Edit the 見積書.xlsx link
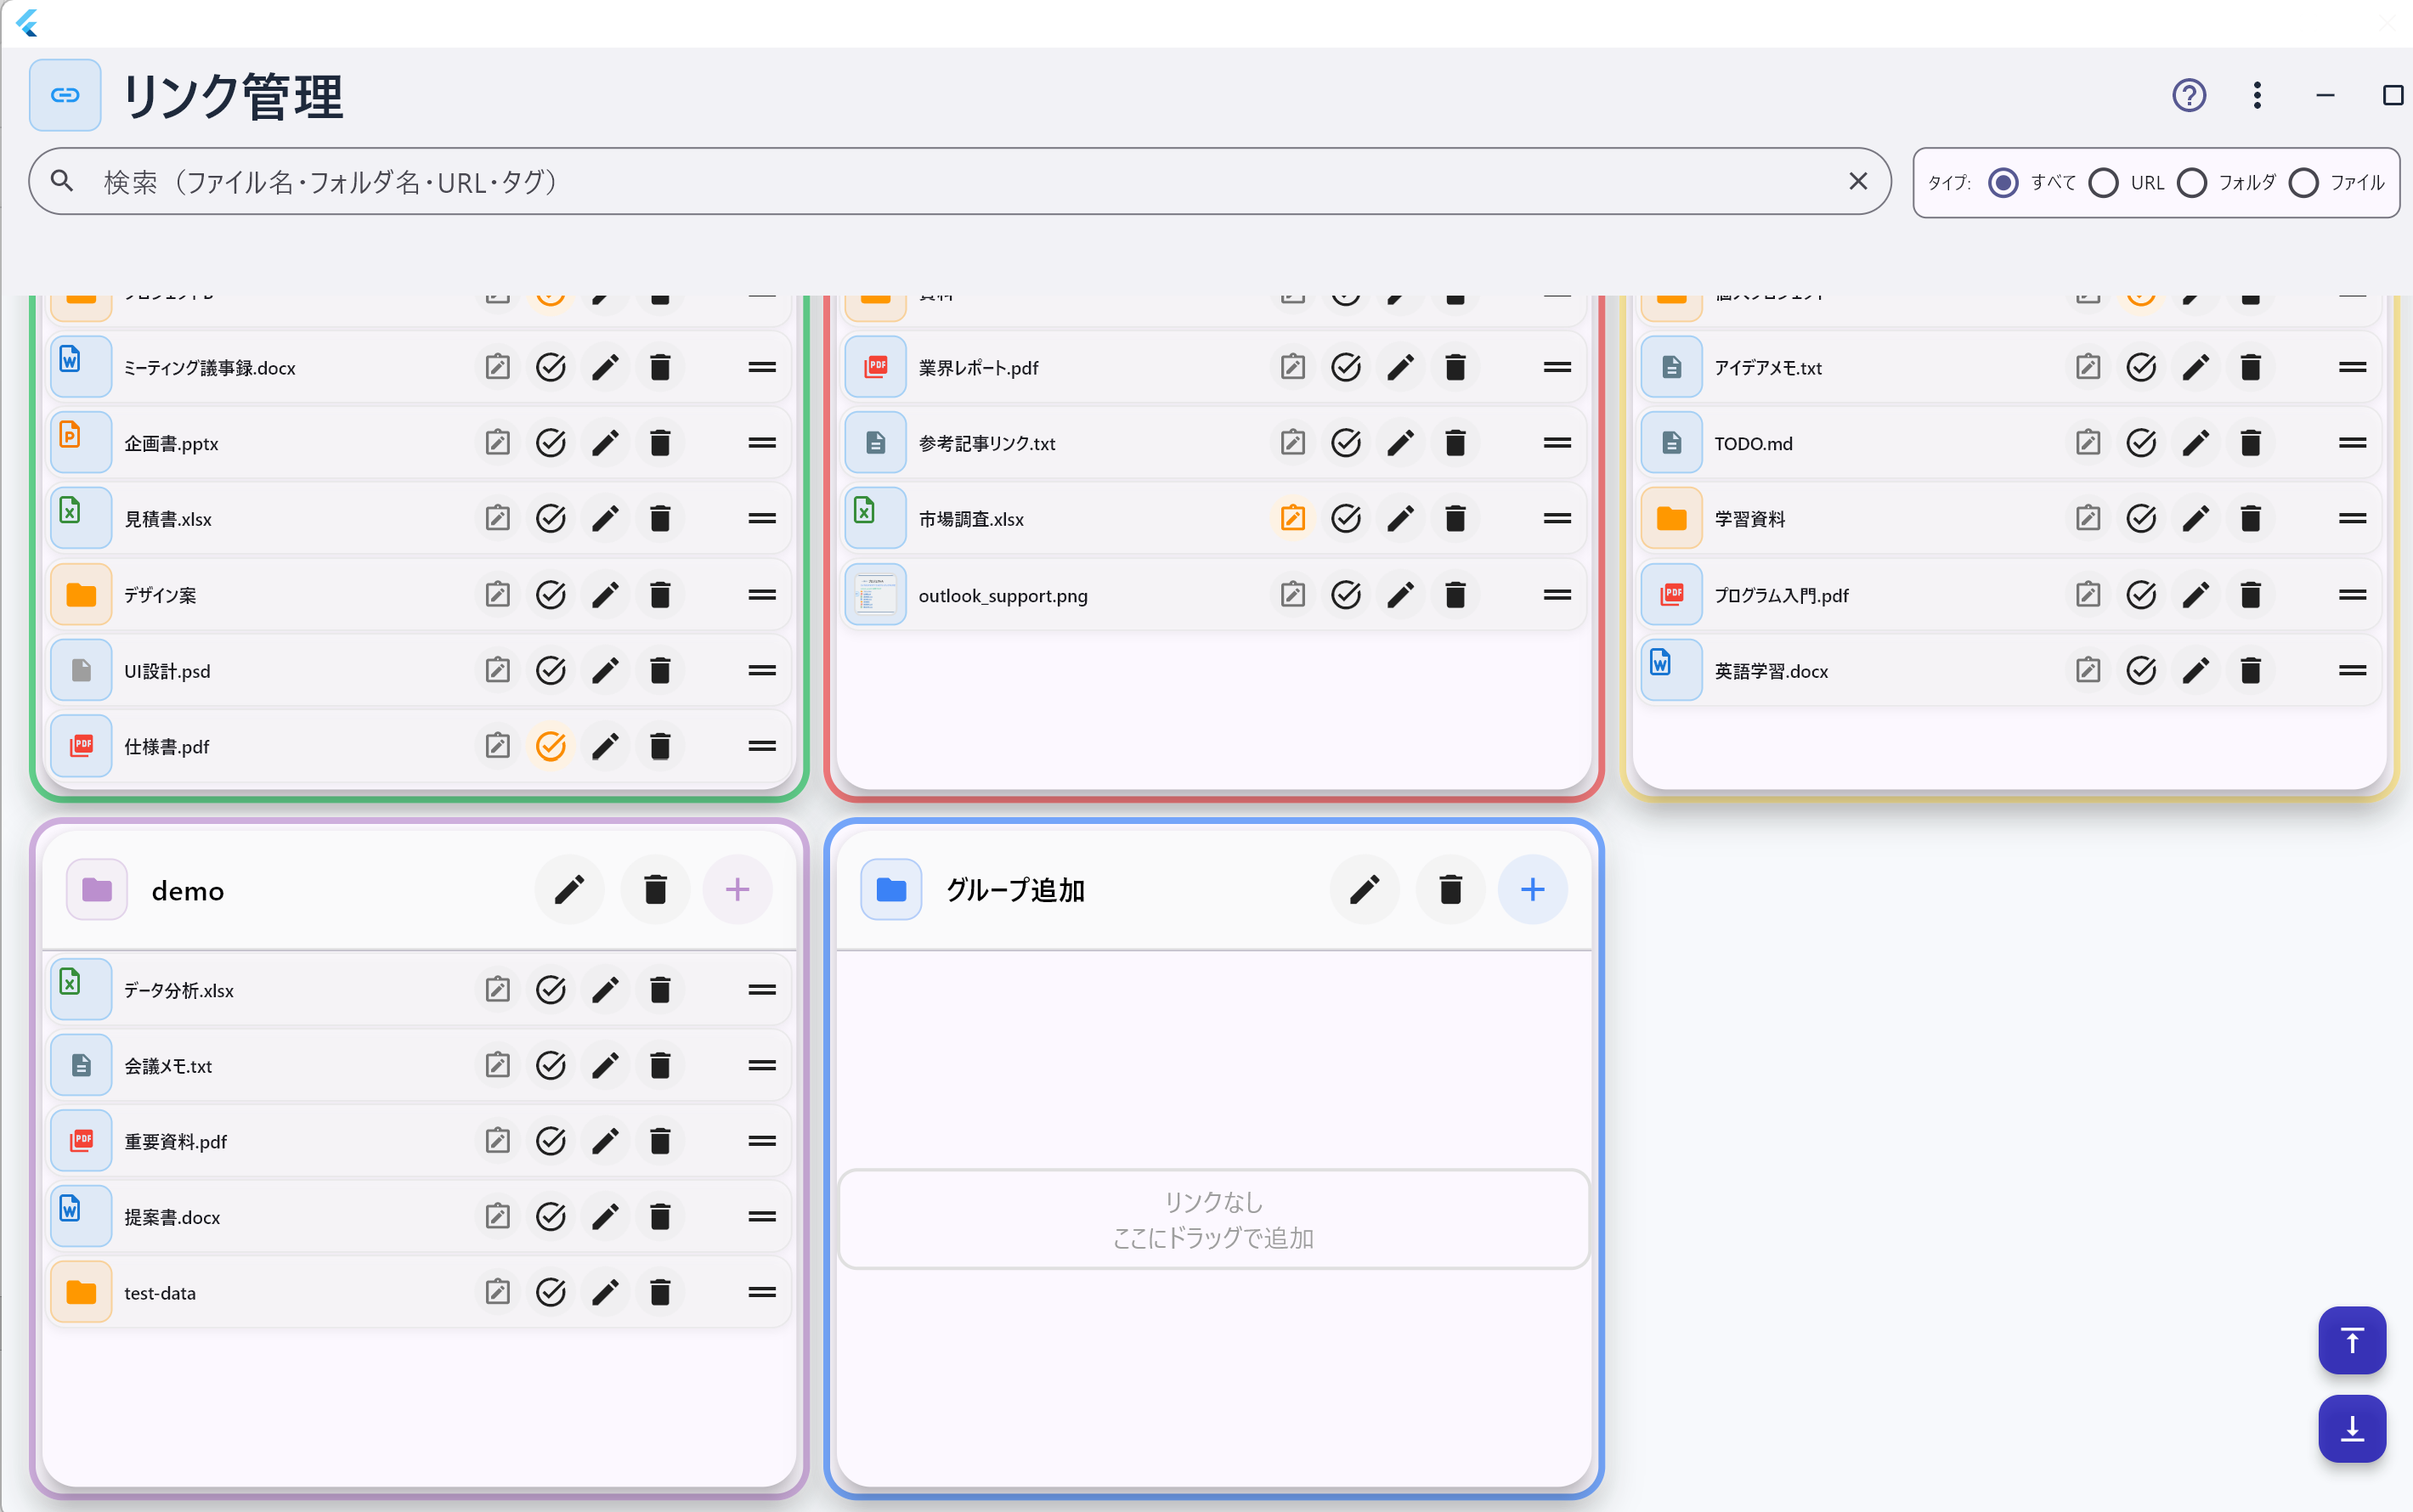 (x=605, y=519)
